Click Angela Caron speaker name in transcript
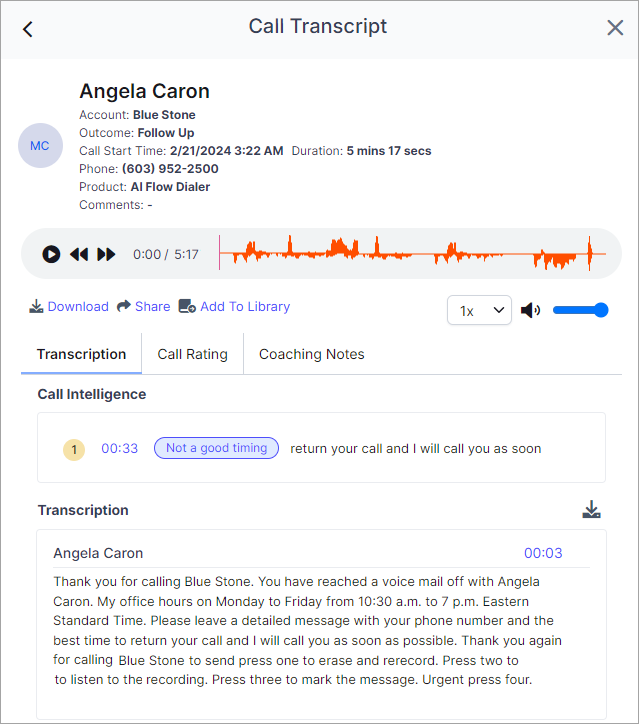Viewport: 639px width, 724px height. click(98, 553)
